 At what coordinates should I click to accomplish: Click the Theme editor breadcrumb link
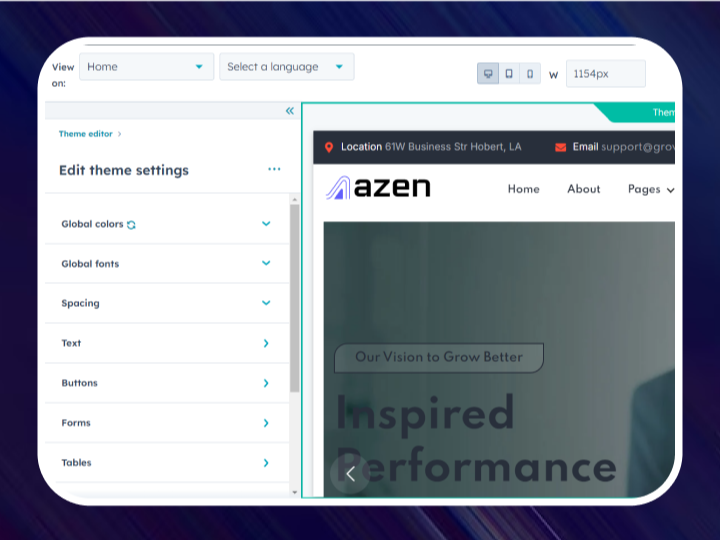85,134
